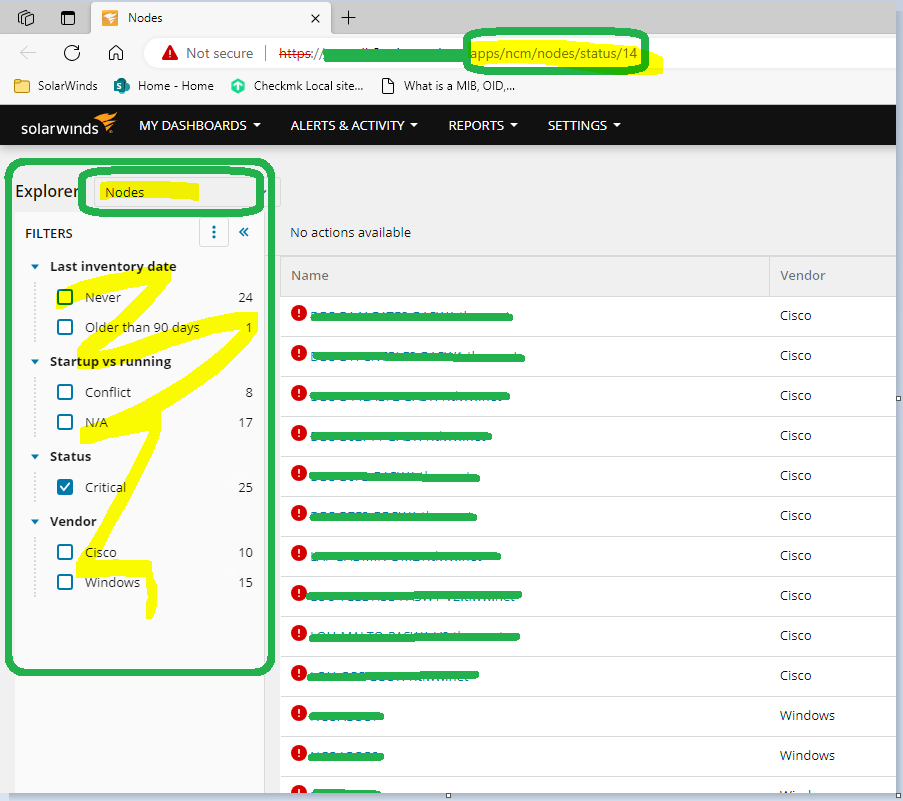Click the browser back arrow

tap(28, 53)
